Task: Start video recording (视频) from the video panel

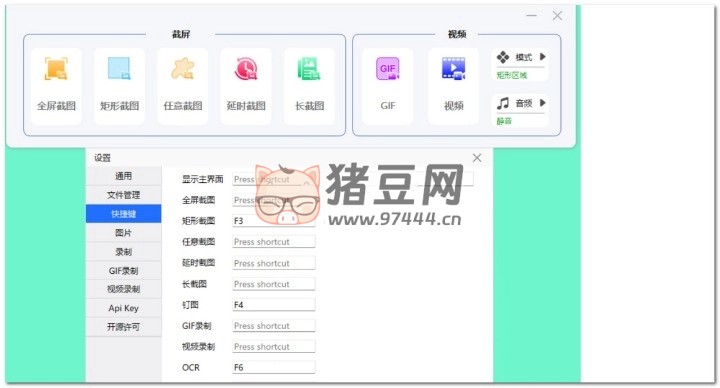Action: coord(454,86)
